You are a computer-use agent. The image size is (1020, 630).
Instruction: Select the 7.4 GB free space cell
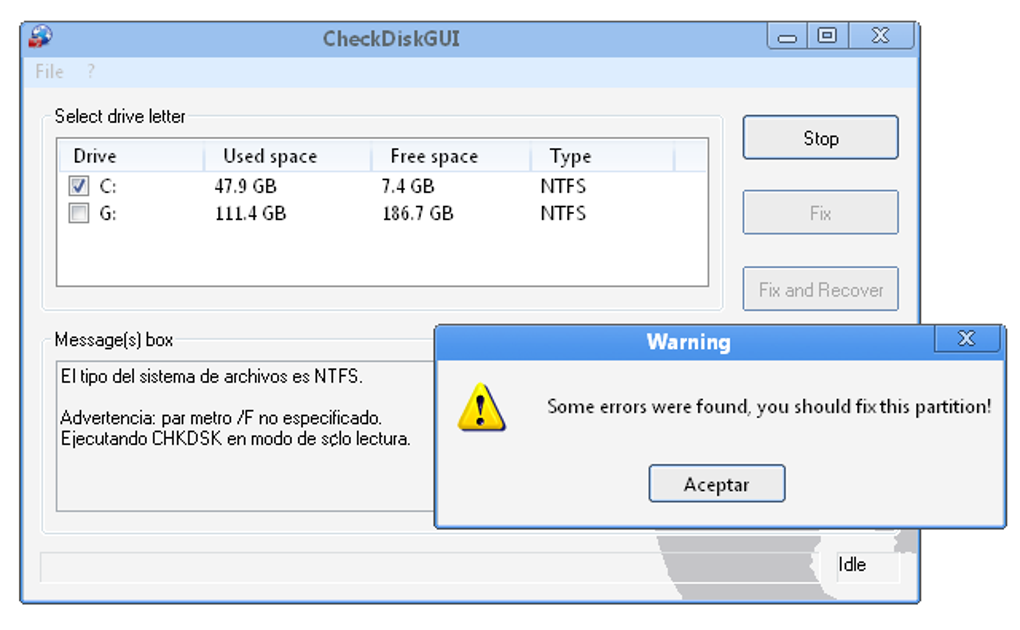(408, 187)
